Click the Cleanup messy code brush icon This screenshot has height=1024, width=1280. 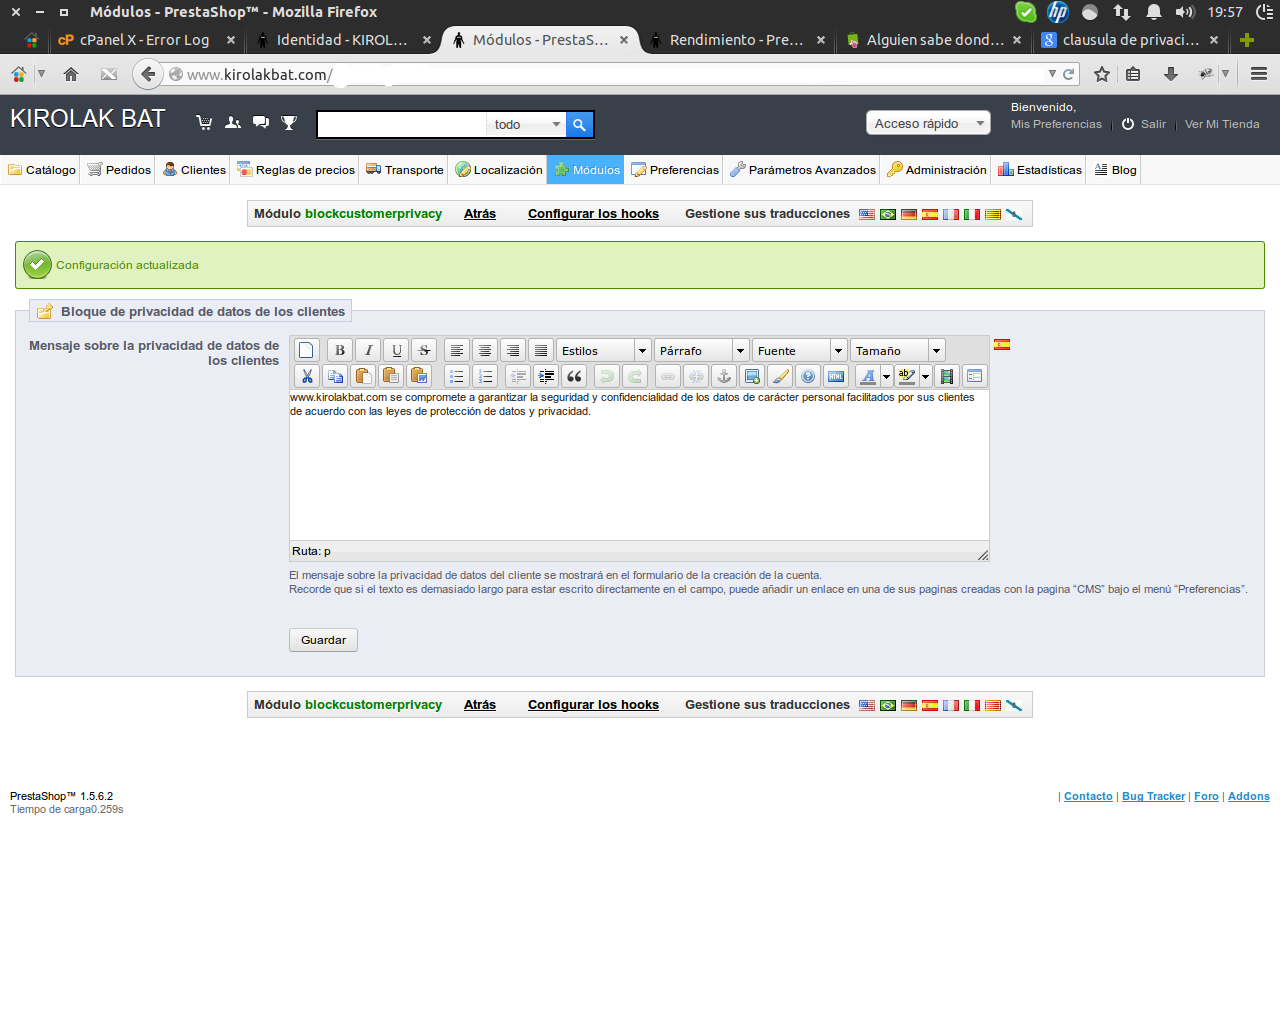(780, 376)
